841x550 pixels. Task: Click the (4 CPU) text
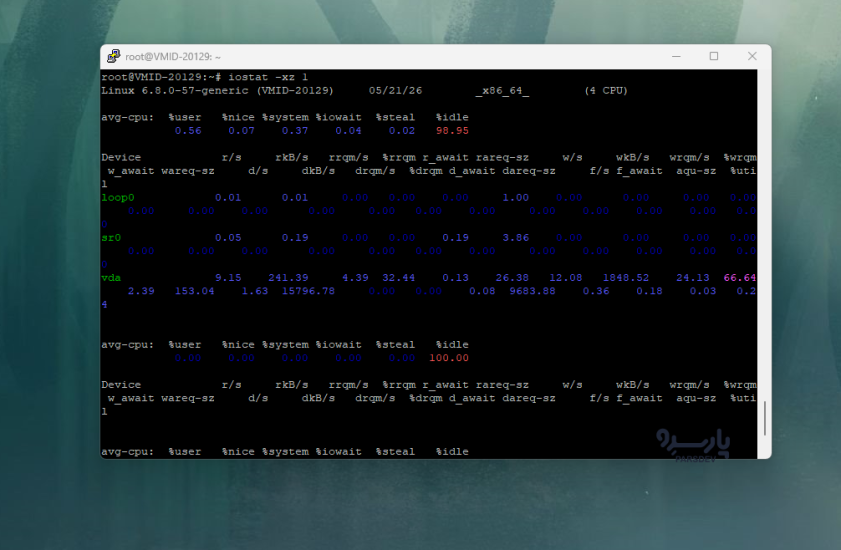[606, 91]
